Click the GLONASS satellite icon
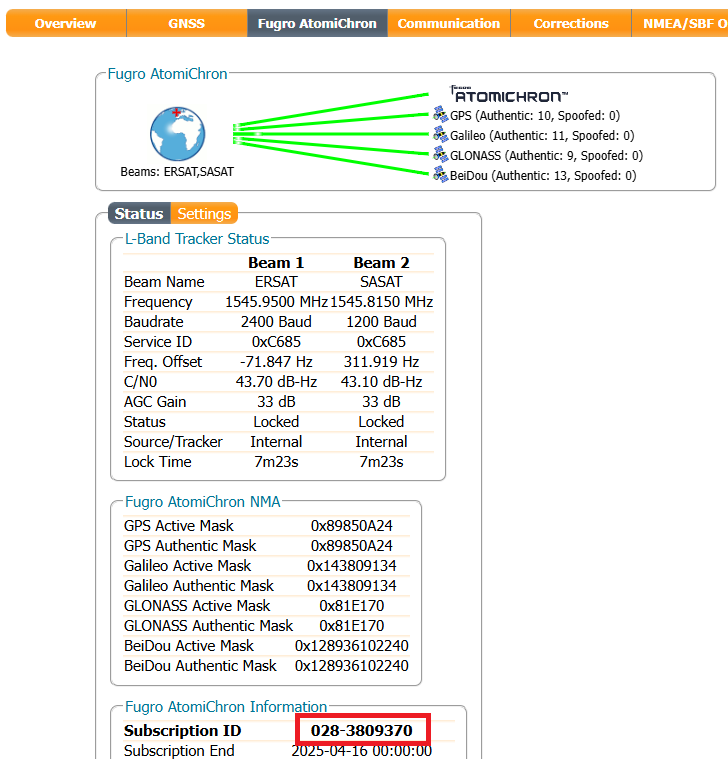Viewport: 728px width, 759px height. 440,155
